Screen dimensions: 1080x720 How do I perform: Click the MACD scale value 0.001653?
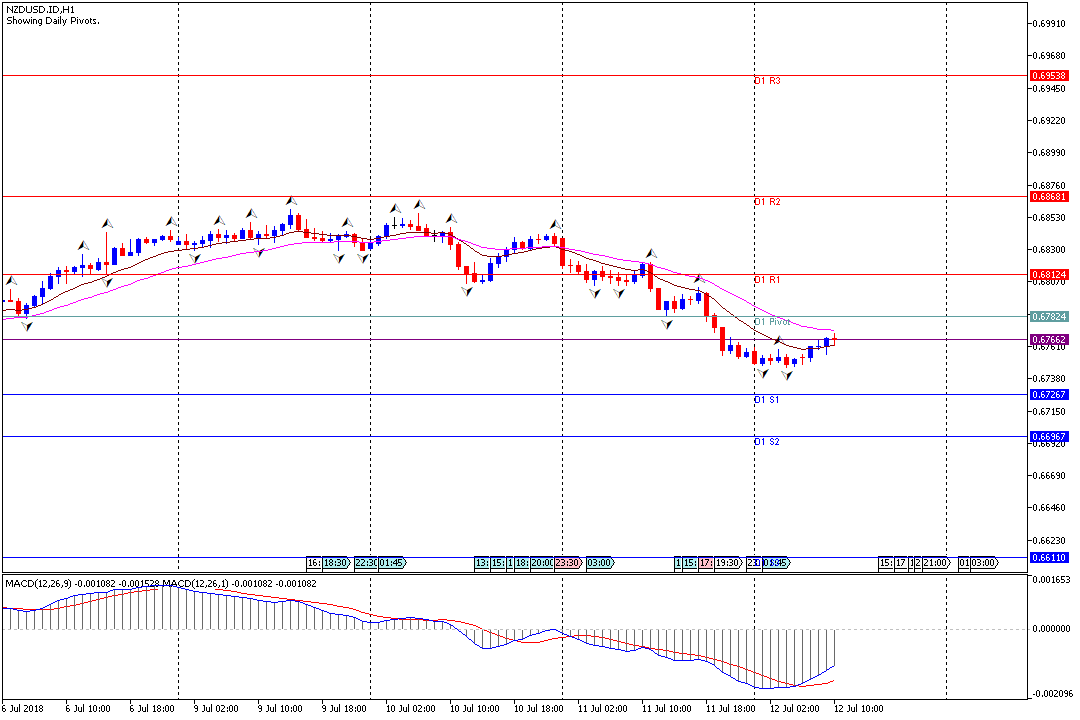1051,580
